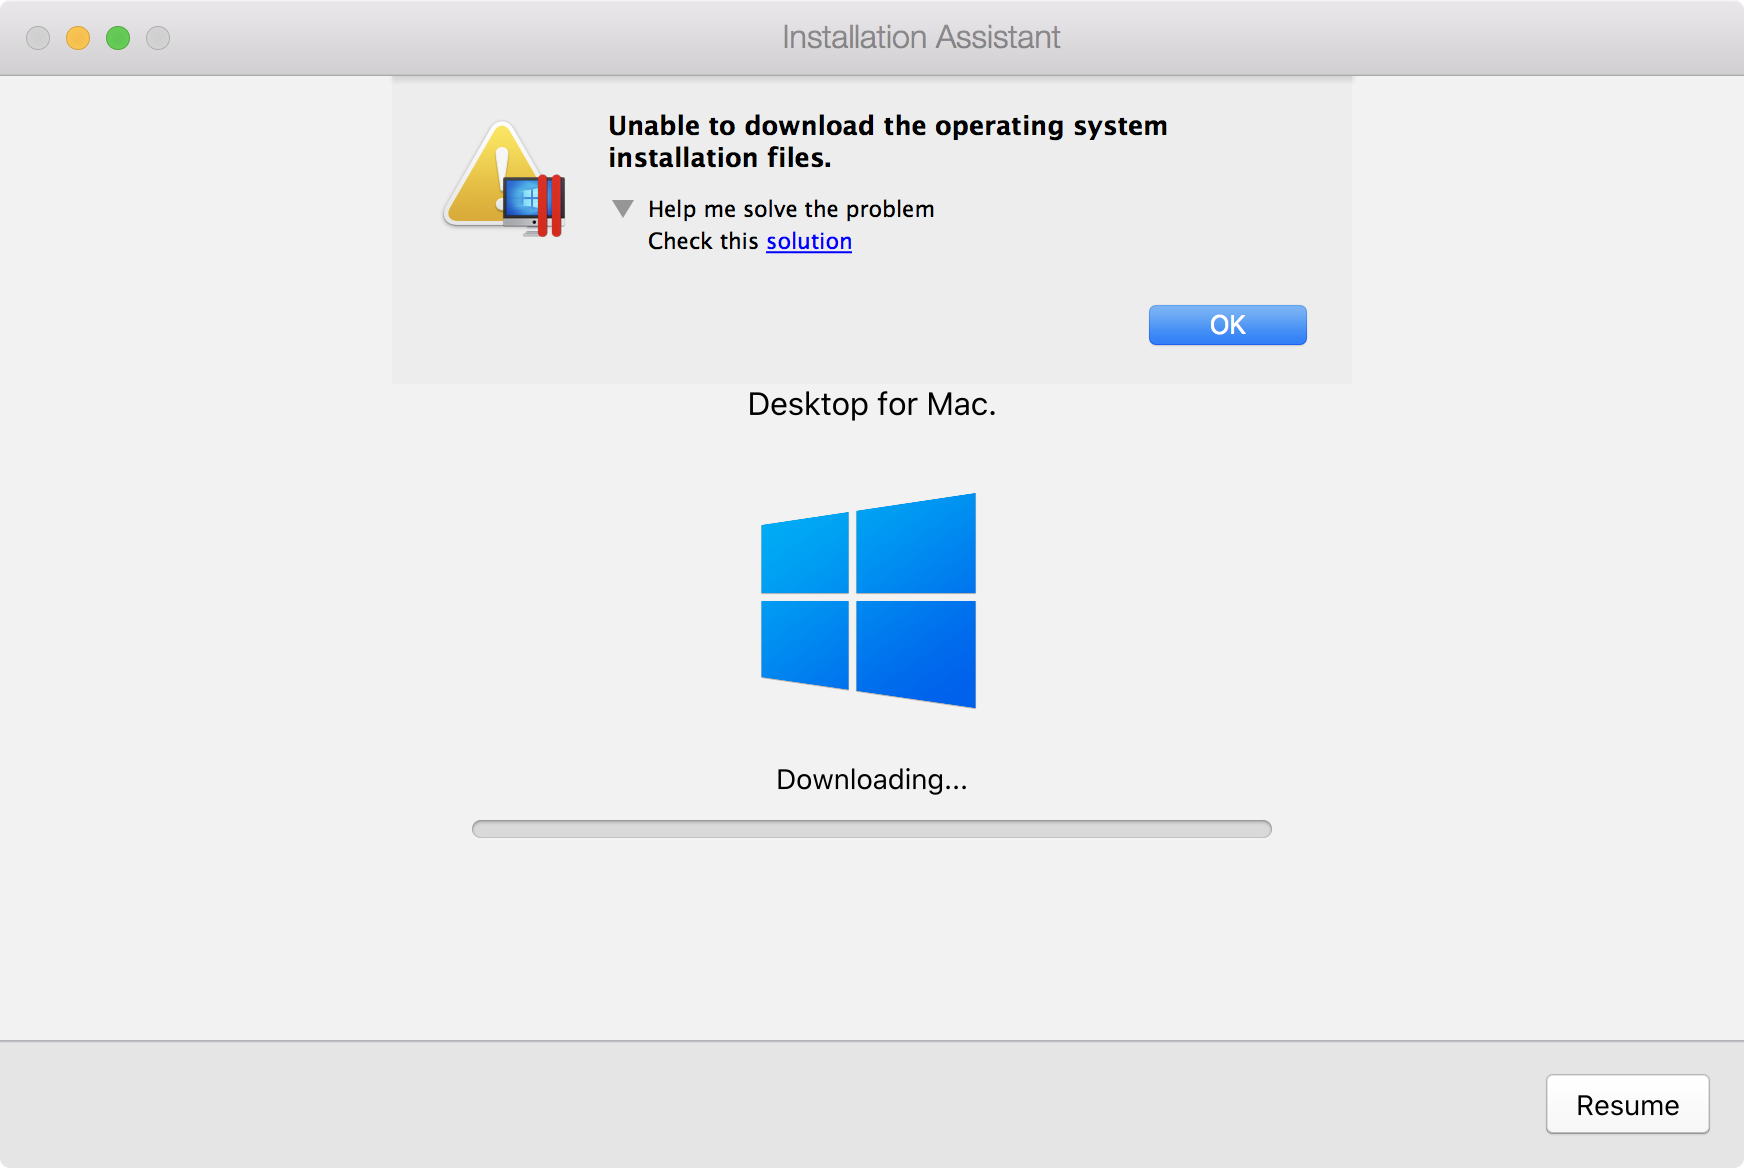Open the solution link
The width and height of the screenshot is (1744, 1168).
[x=809, y=241]
